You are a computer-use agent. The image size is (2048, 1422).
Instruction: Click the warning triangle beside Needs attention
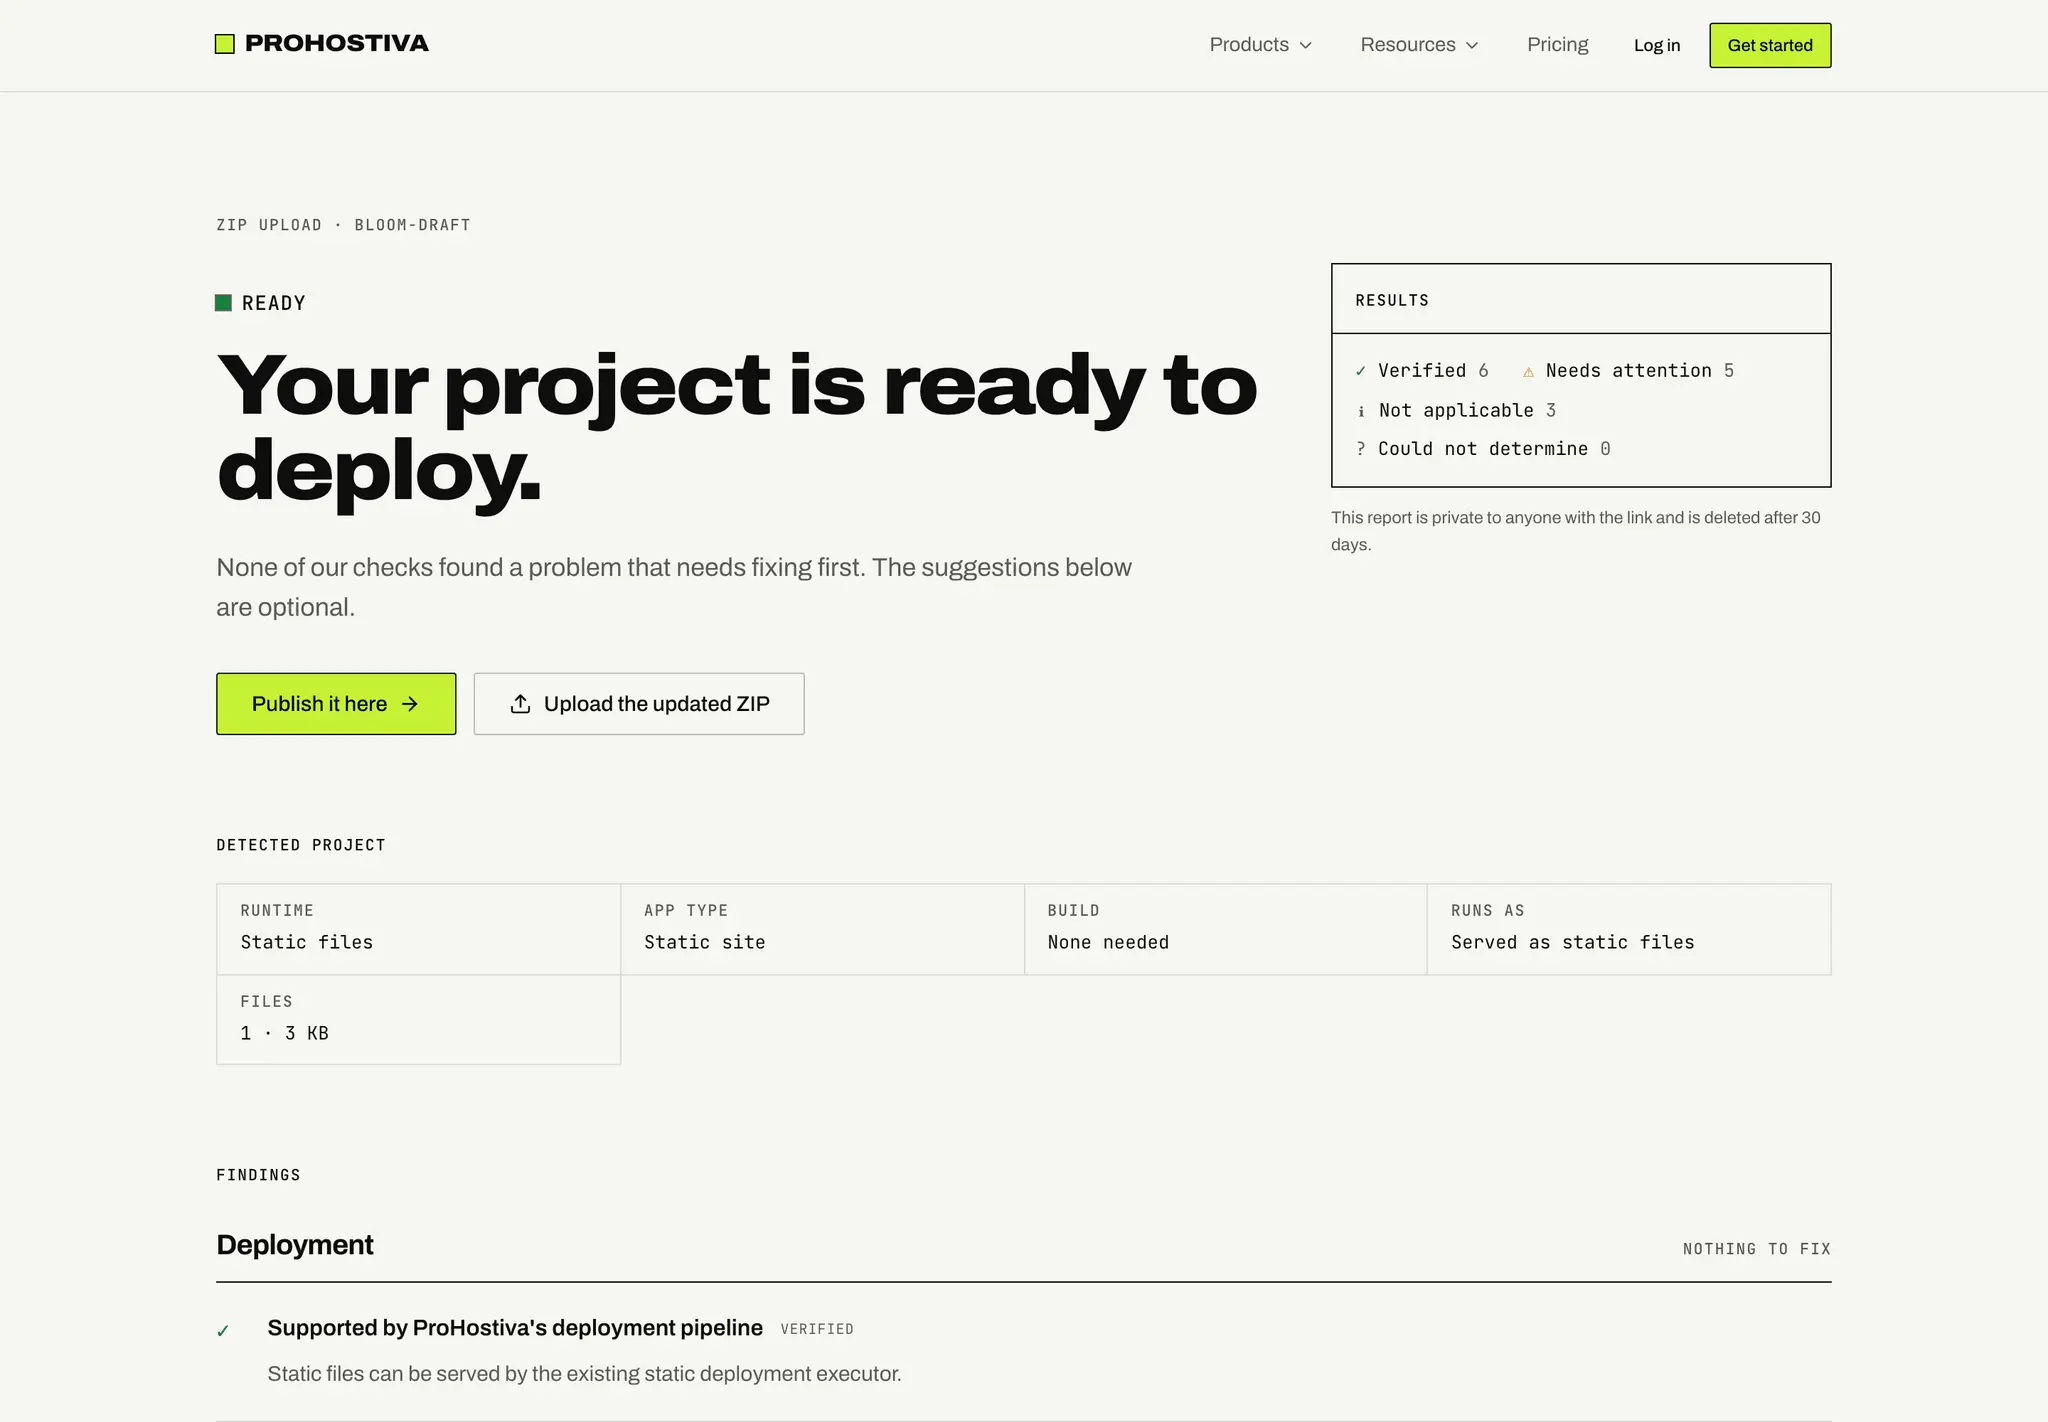(1528, 372)
